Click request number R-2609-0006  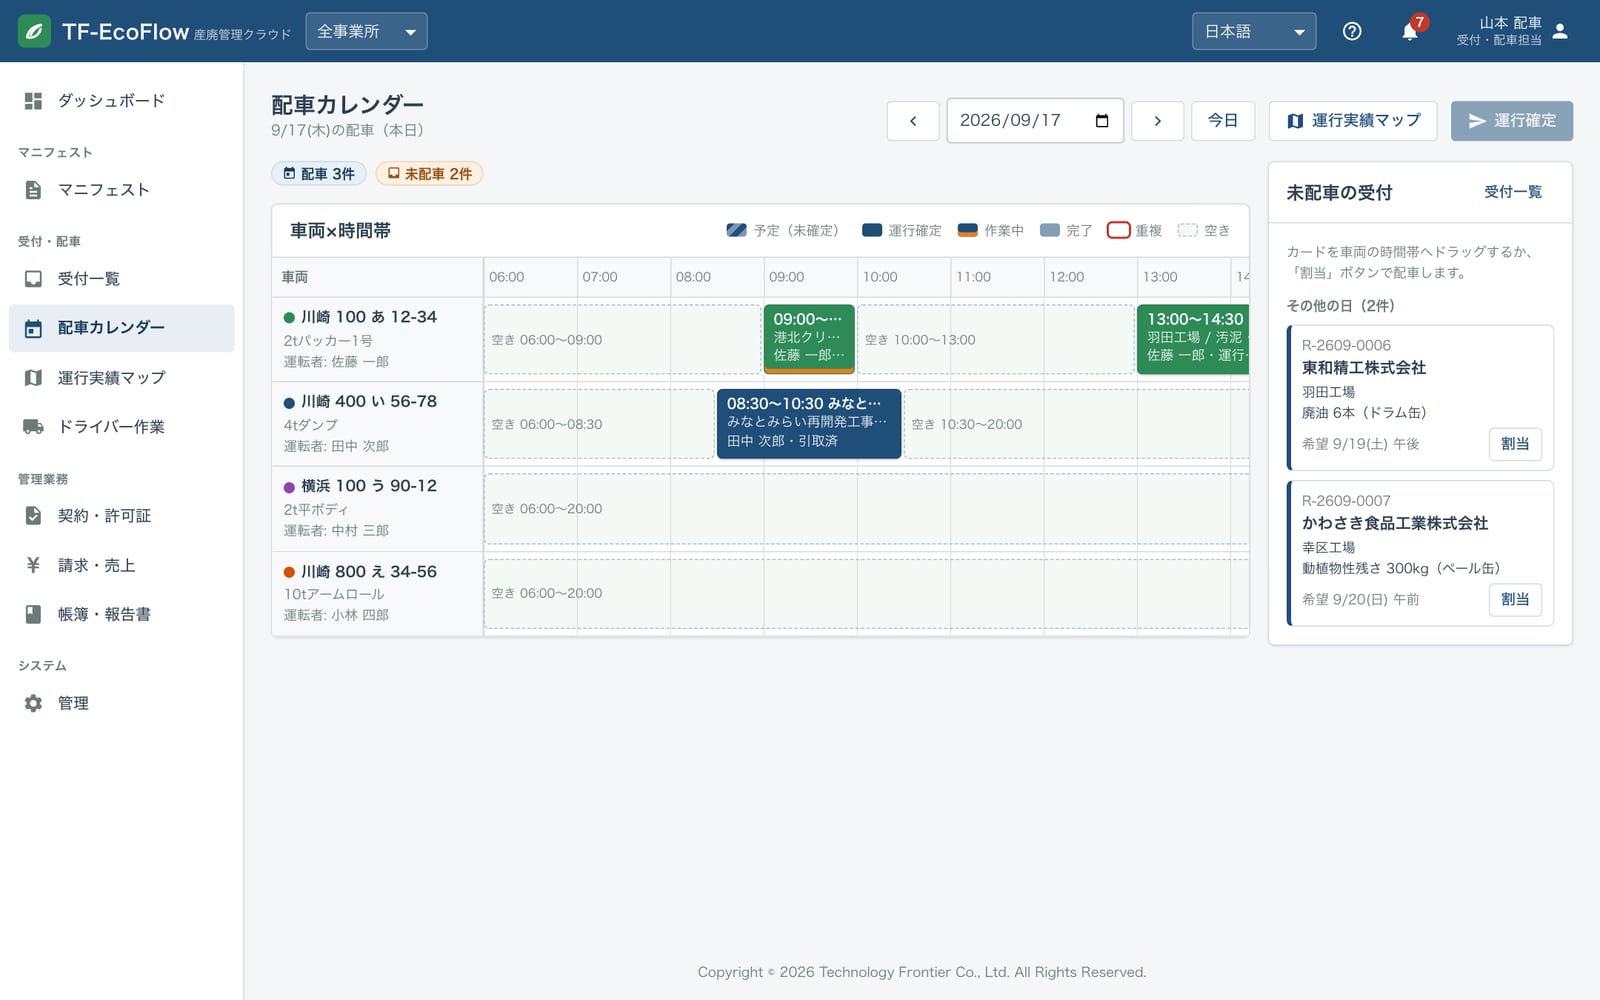pyautogui.click(x=1346, y=345)
